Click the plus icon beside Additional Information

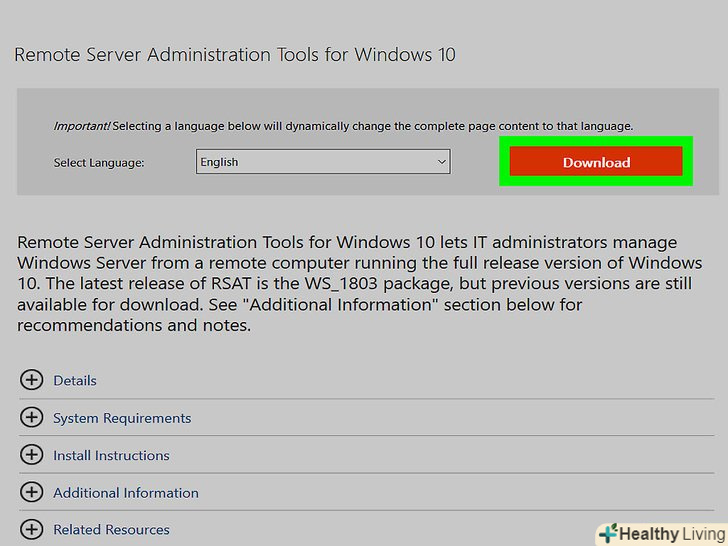[32, 492]
